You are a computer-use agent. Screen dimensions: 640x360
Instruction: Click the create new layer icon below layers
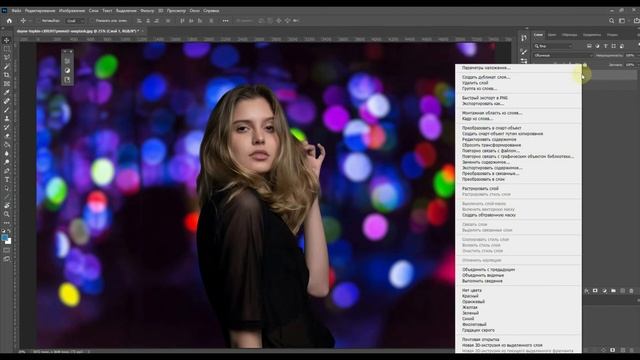[622, 291]
